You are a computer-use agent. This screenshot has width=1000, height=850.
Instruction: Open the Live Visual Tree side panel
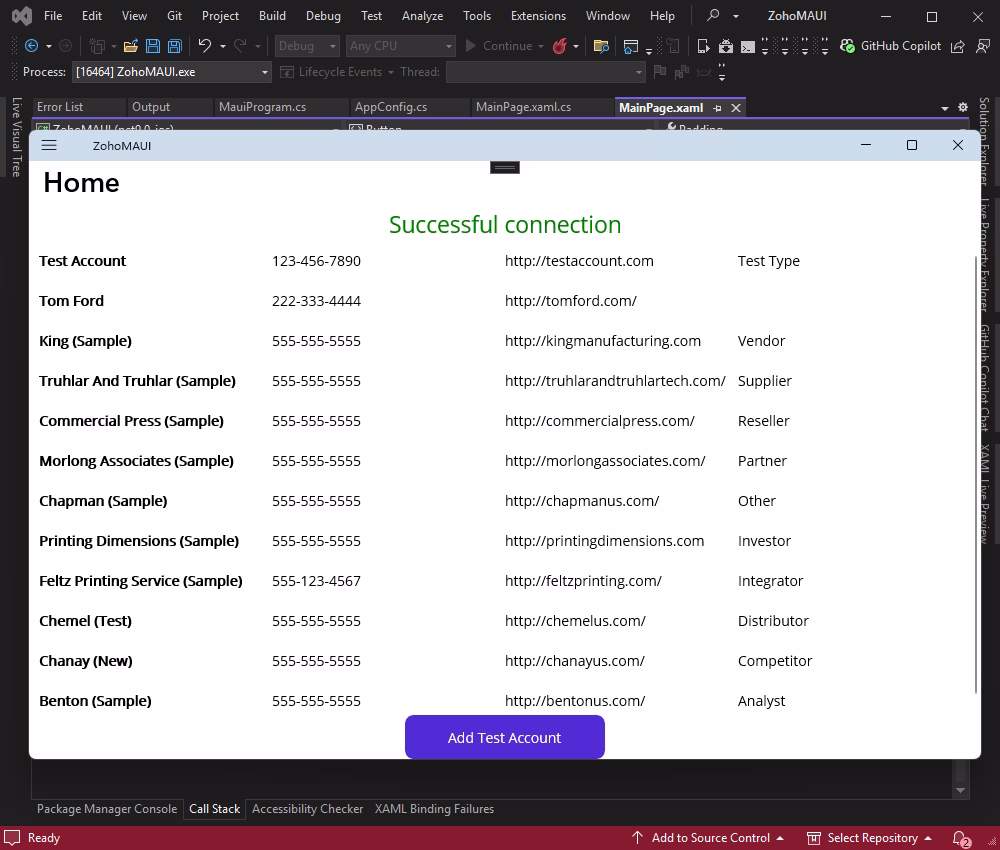tap(17, 136)
